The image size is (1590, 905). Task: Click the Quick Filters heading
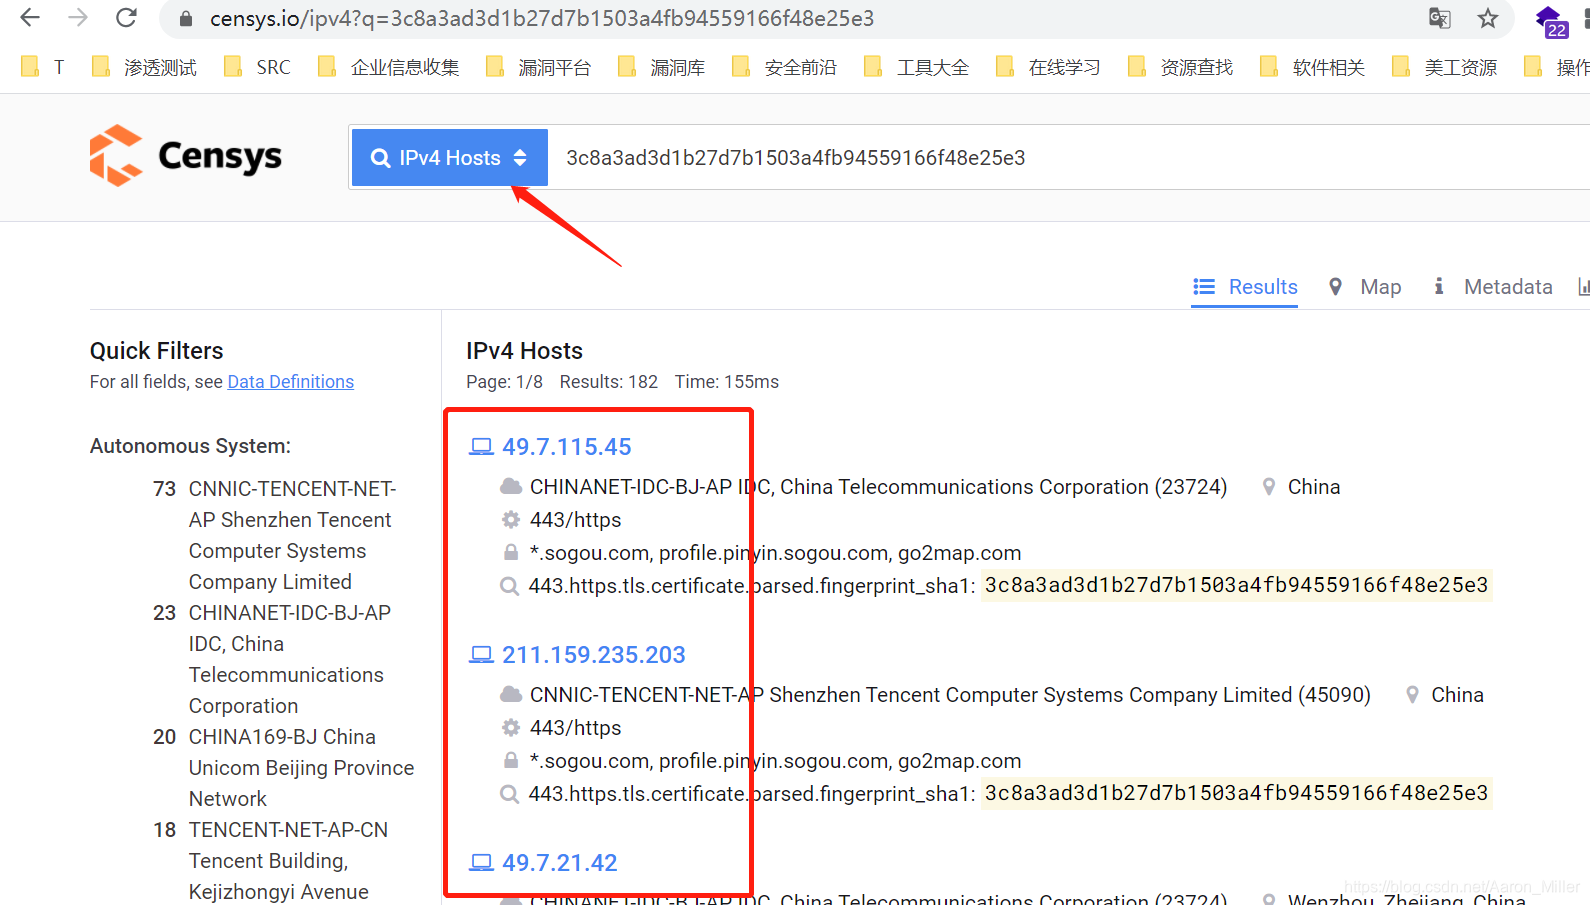(157, 351)
